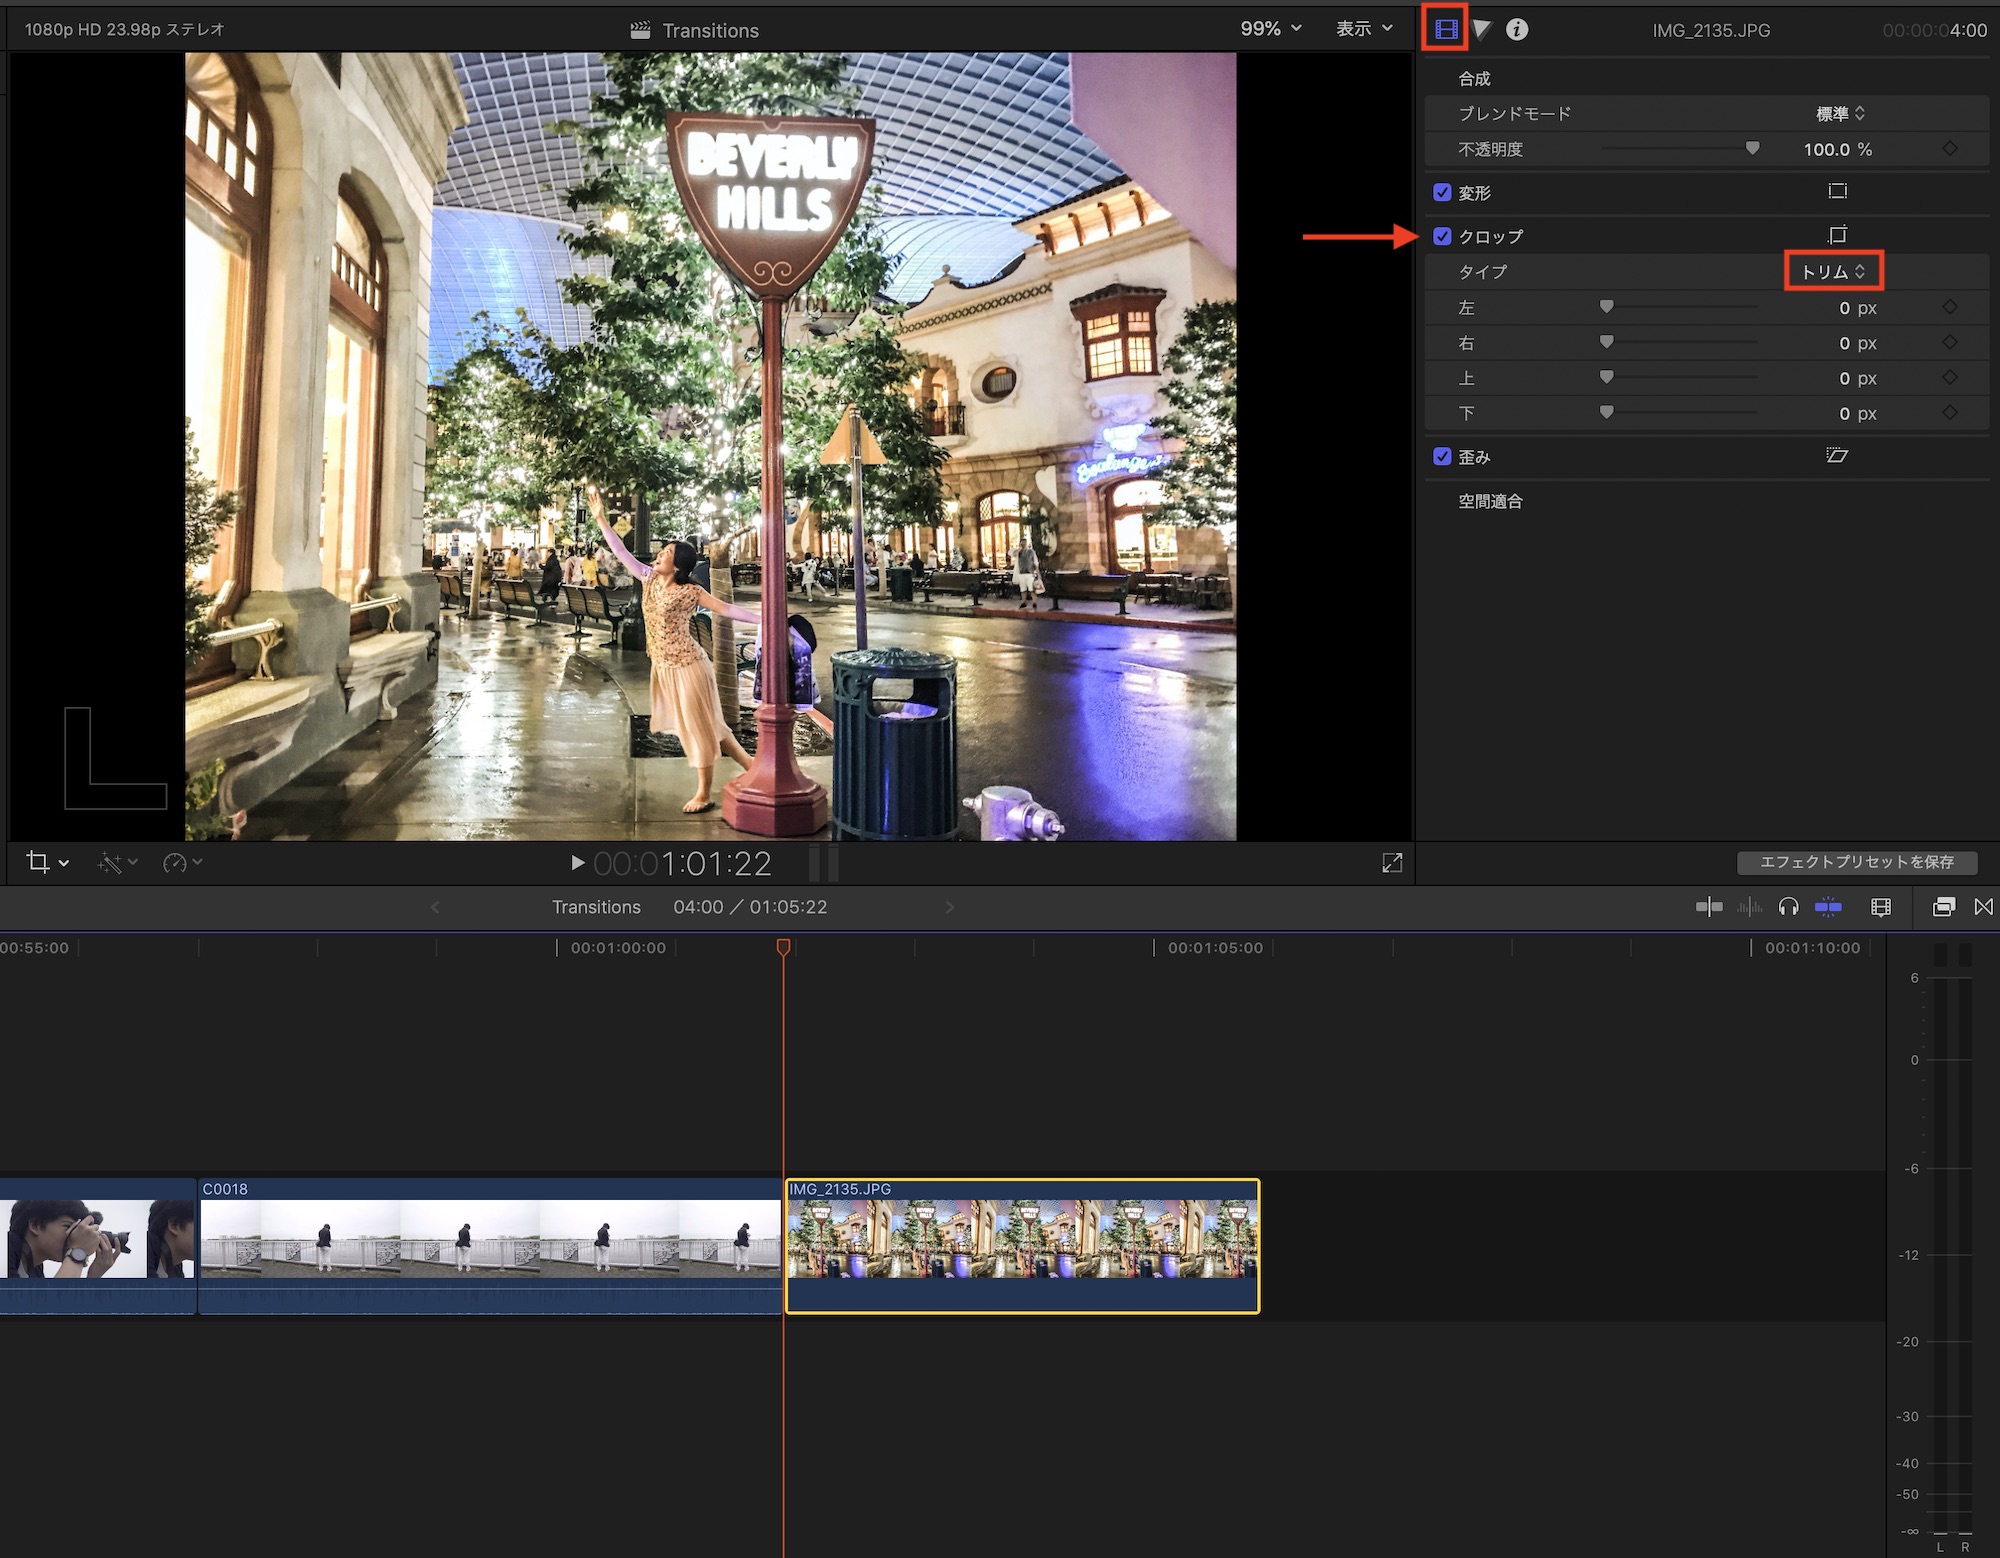Toggle snapping in the timeline
Viewport: 2000px width, 1558px height.
tap(1828, 907)
